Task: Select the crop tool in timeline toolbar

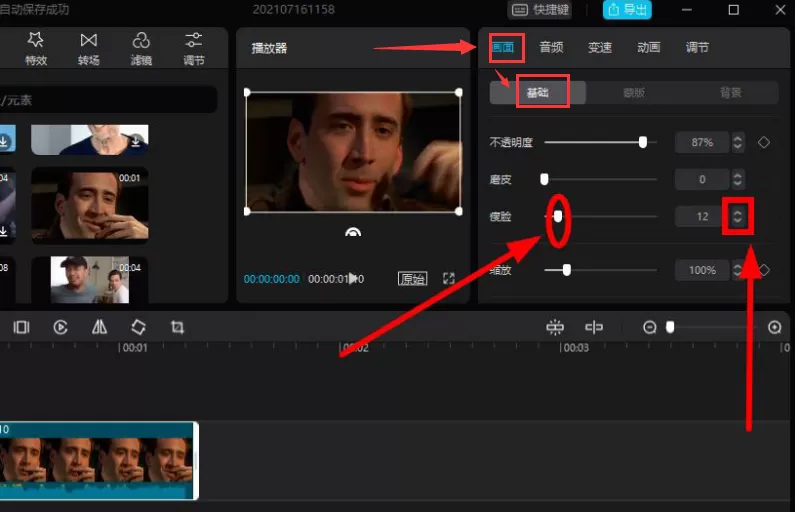Action: (x=177, y=327)
